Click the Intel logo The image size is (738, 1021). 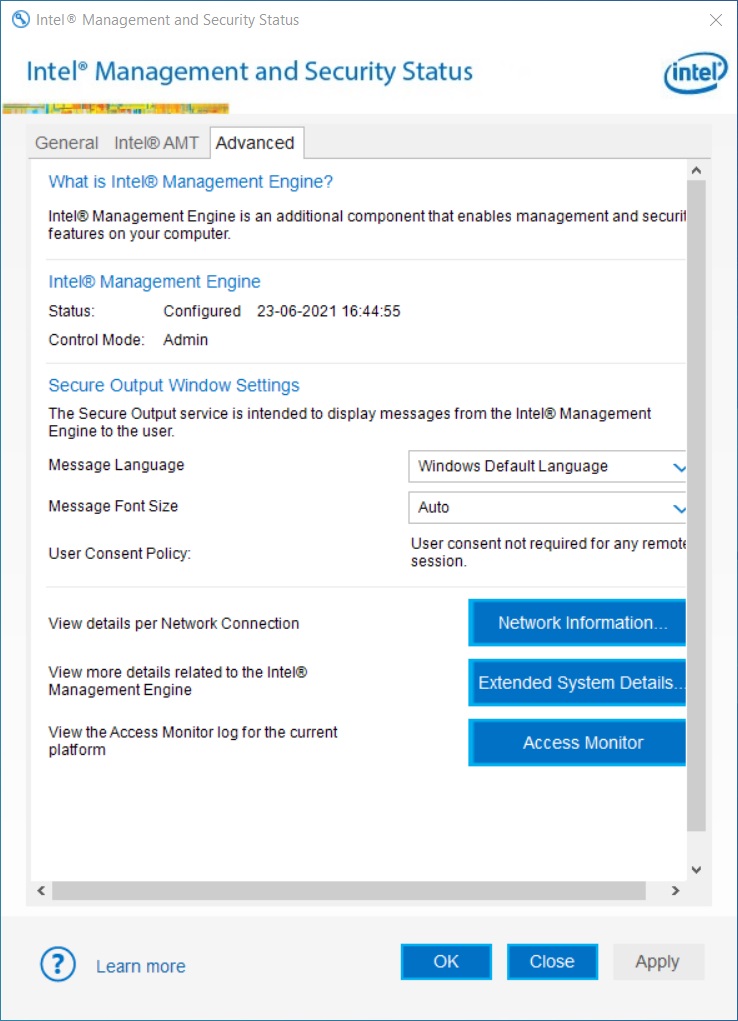point(695,73)
